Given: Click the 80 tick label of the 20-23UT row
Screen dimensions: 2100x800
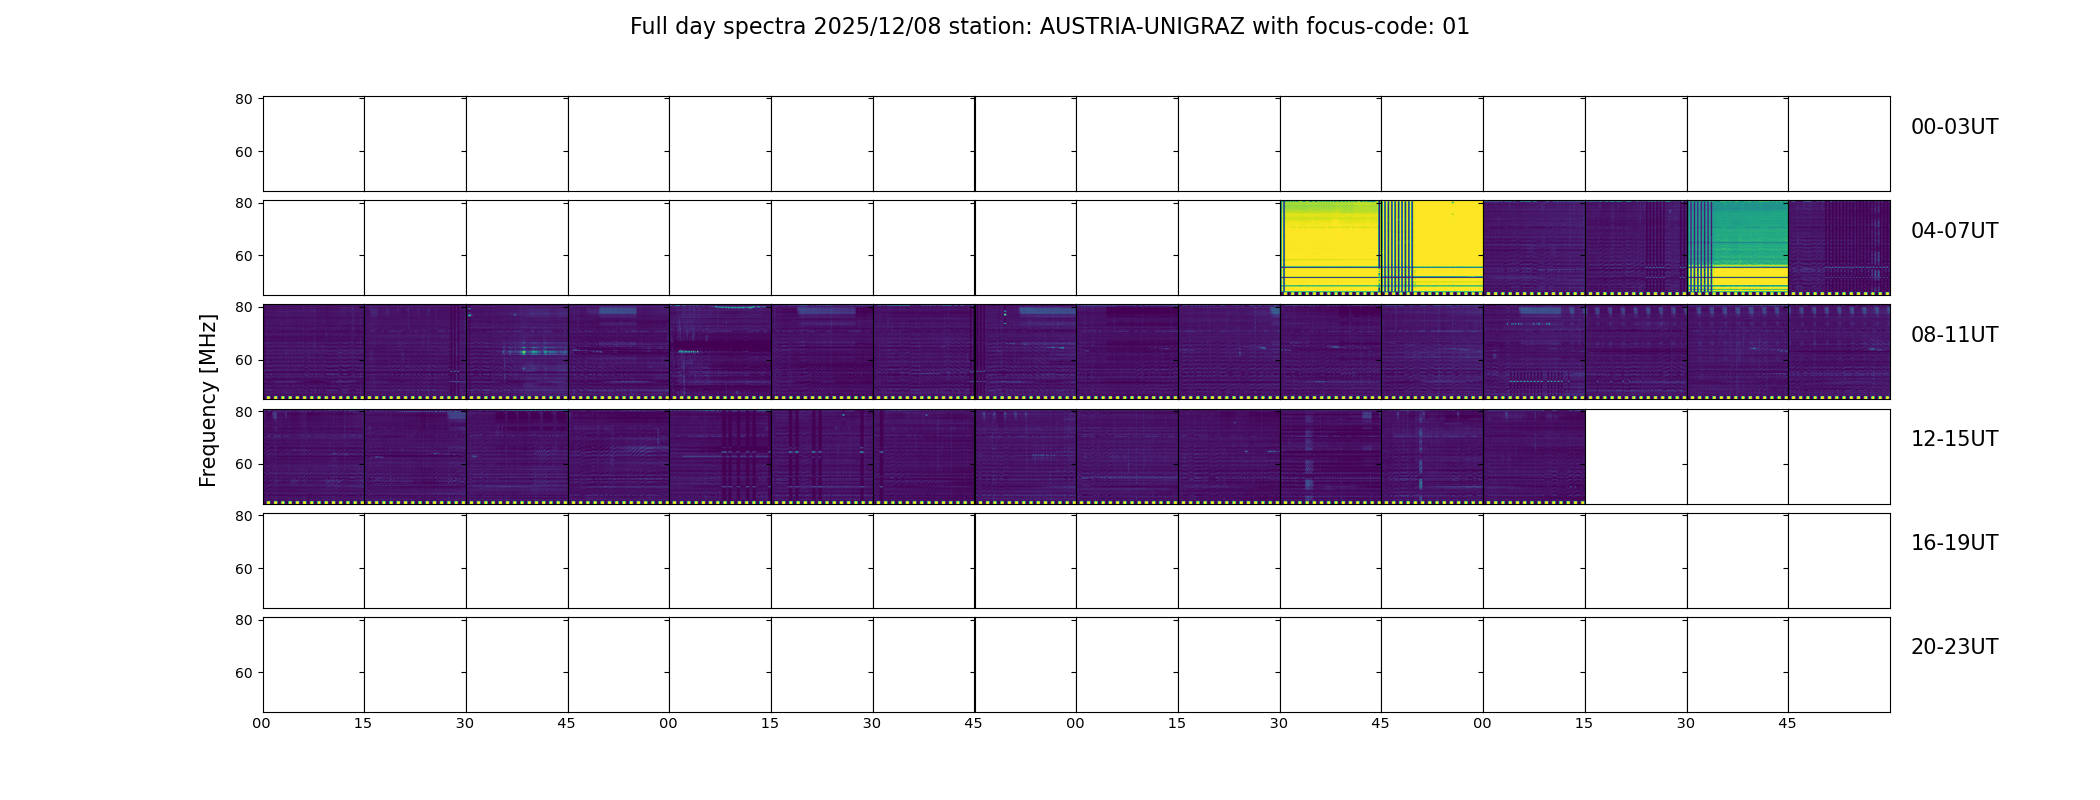Looking at the screenshot, I should coord(243,620).
